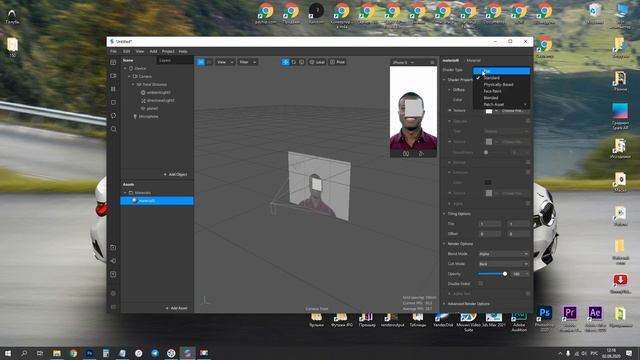640x360 pixels.
Task: Collapse the Materials folder in Assets
Action: (x=125, y=193)
